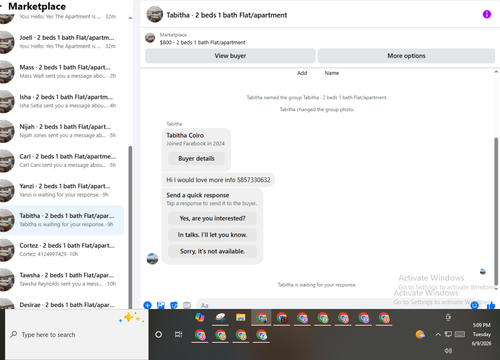The width and height of the screenshot is (500, 360).
Task: Open the touch keyboard tray icon
Action: tap(460, 334)
